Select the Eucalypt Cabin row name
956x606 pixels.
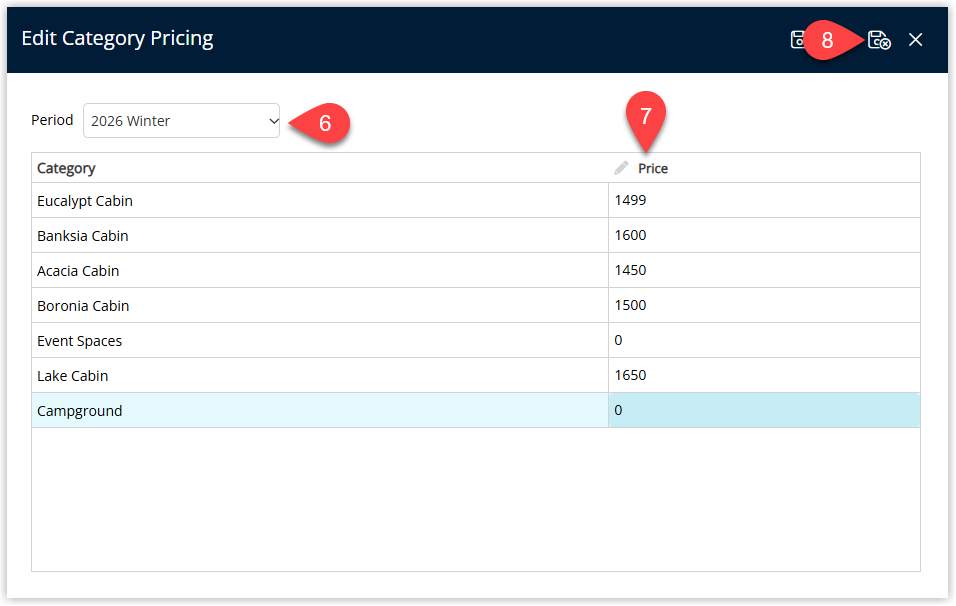pos(85,201)
